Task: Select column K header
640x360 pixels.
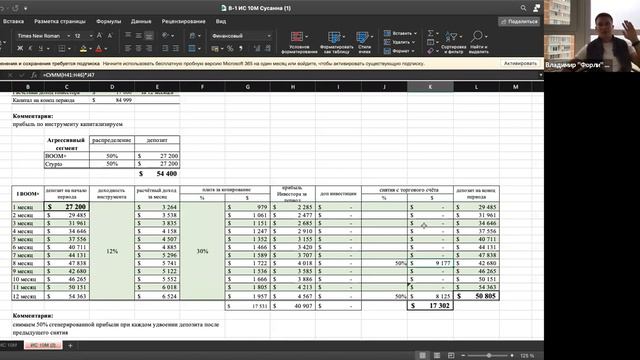Action: click(430, 87)
